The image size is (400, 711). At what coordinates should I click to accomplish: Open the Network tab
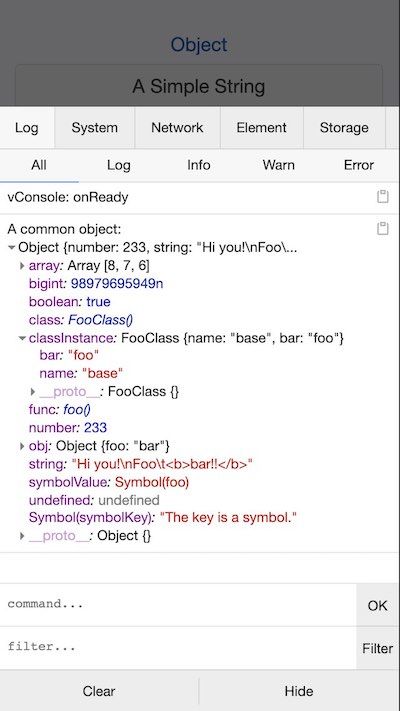[177, 127]
